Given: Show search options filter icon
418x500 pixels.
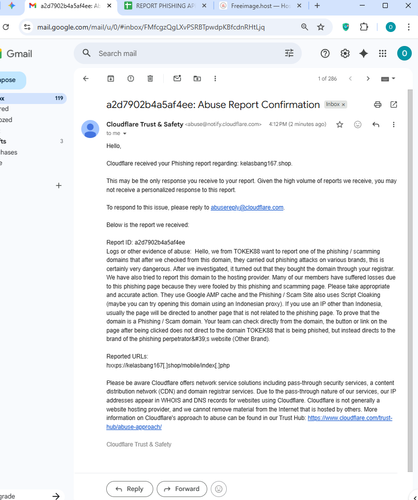Looking at the screenshot, I should [289, 53].
